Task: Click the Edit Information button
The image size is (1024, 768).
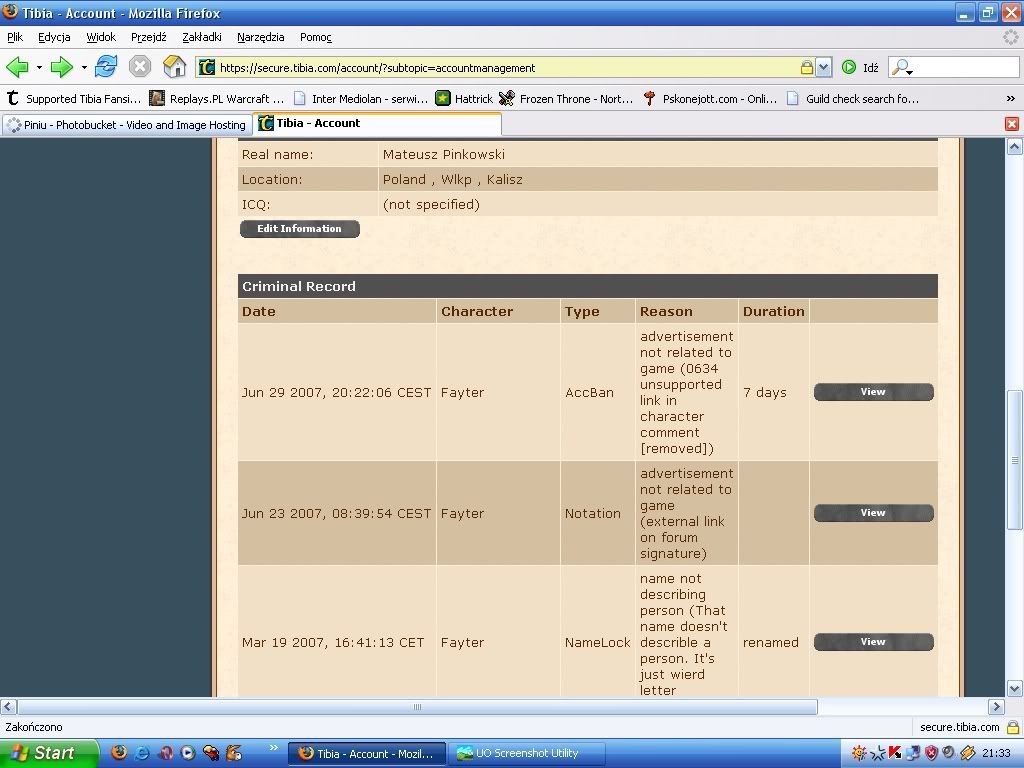Action: click(300, 229)
